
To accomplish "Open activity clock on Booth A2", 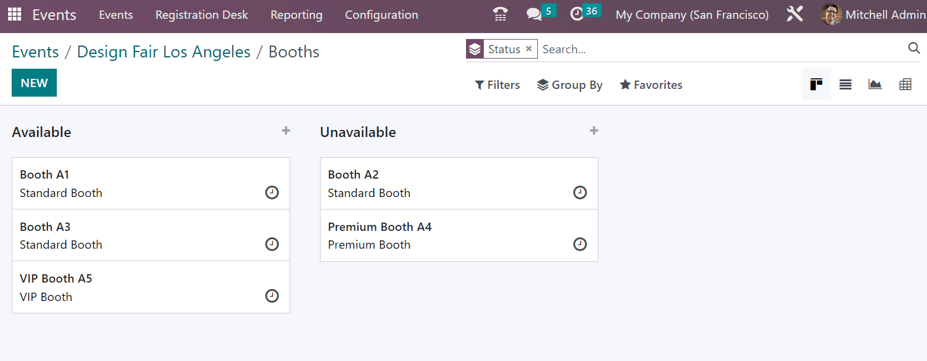I will (x=580, y=193).
